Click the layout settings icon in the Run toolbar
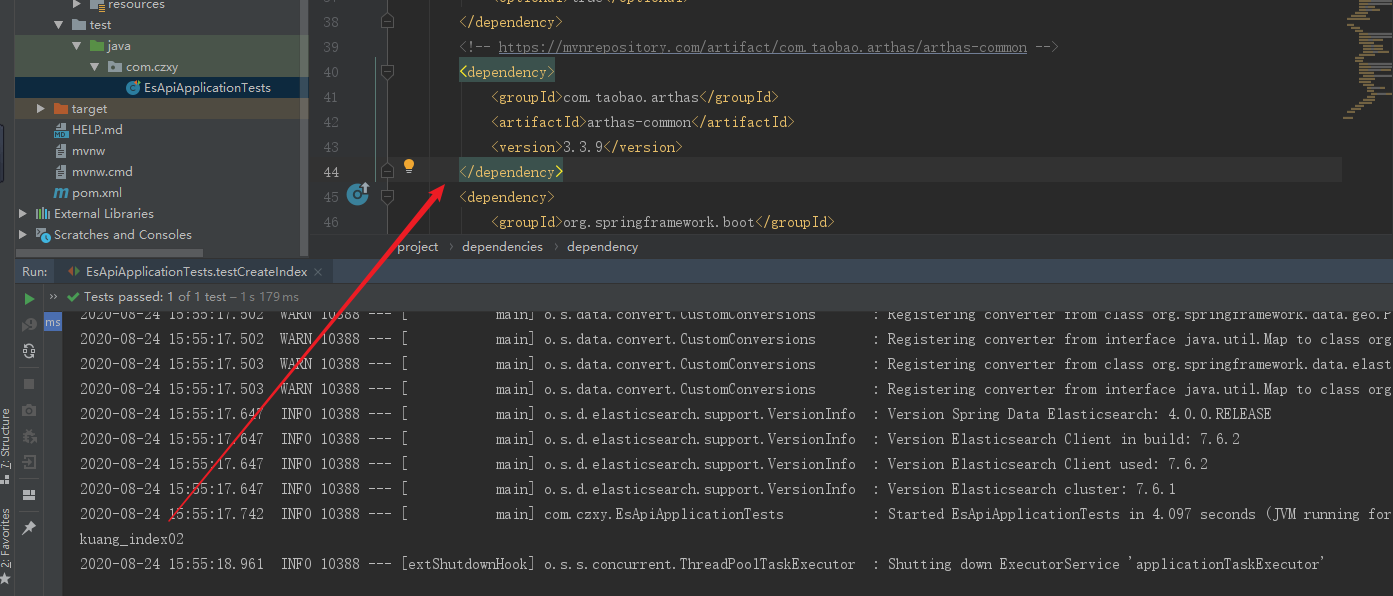Screen dimensions: 1393x596 [29, 494]
